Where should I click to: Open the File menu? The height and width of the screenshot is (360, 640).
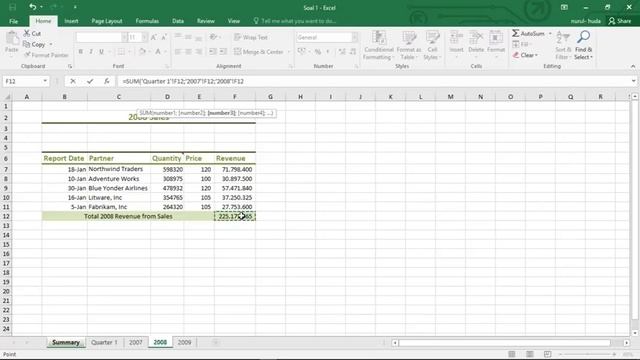click(13, 21)
